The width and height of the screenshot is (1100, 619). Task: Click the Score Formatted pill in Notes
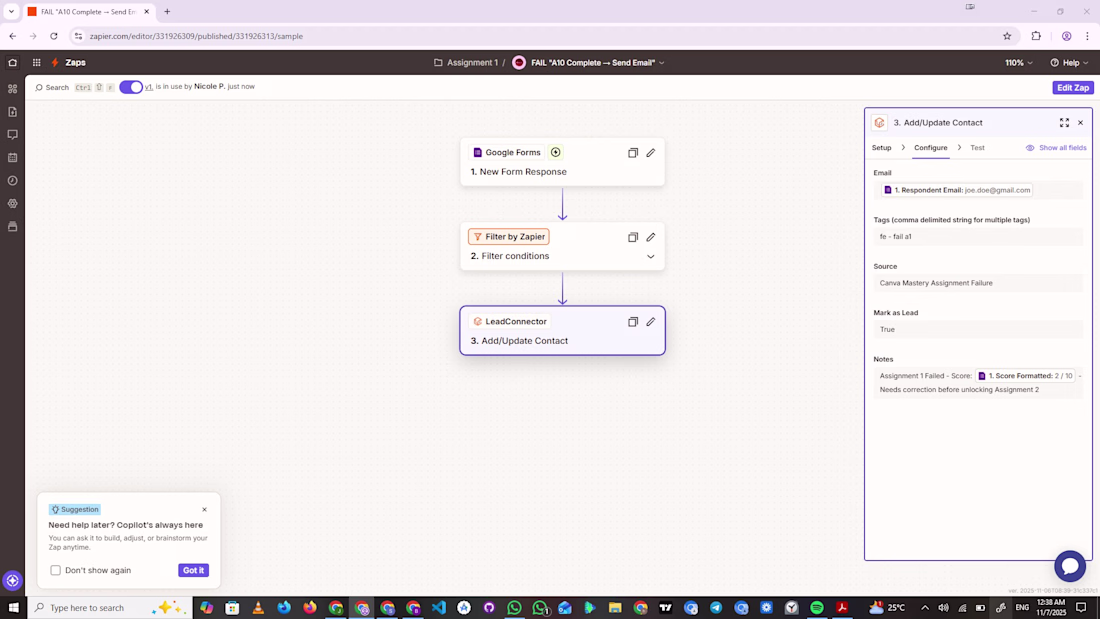point(1026,376)
